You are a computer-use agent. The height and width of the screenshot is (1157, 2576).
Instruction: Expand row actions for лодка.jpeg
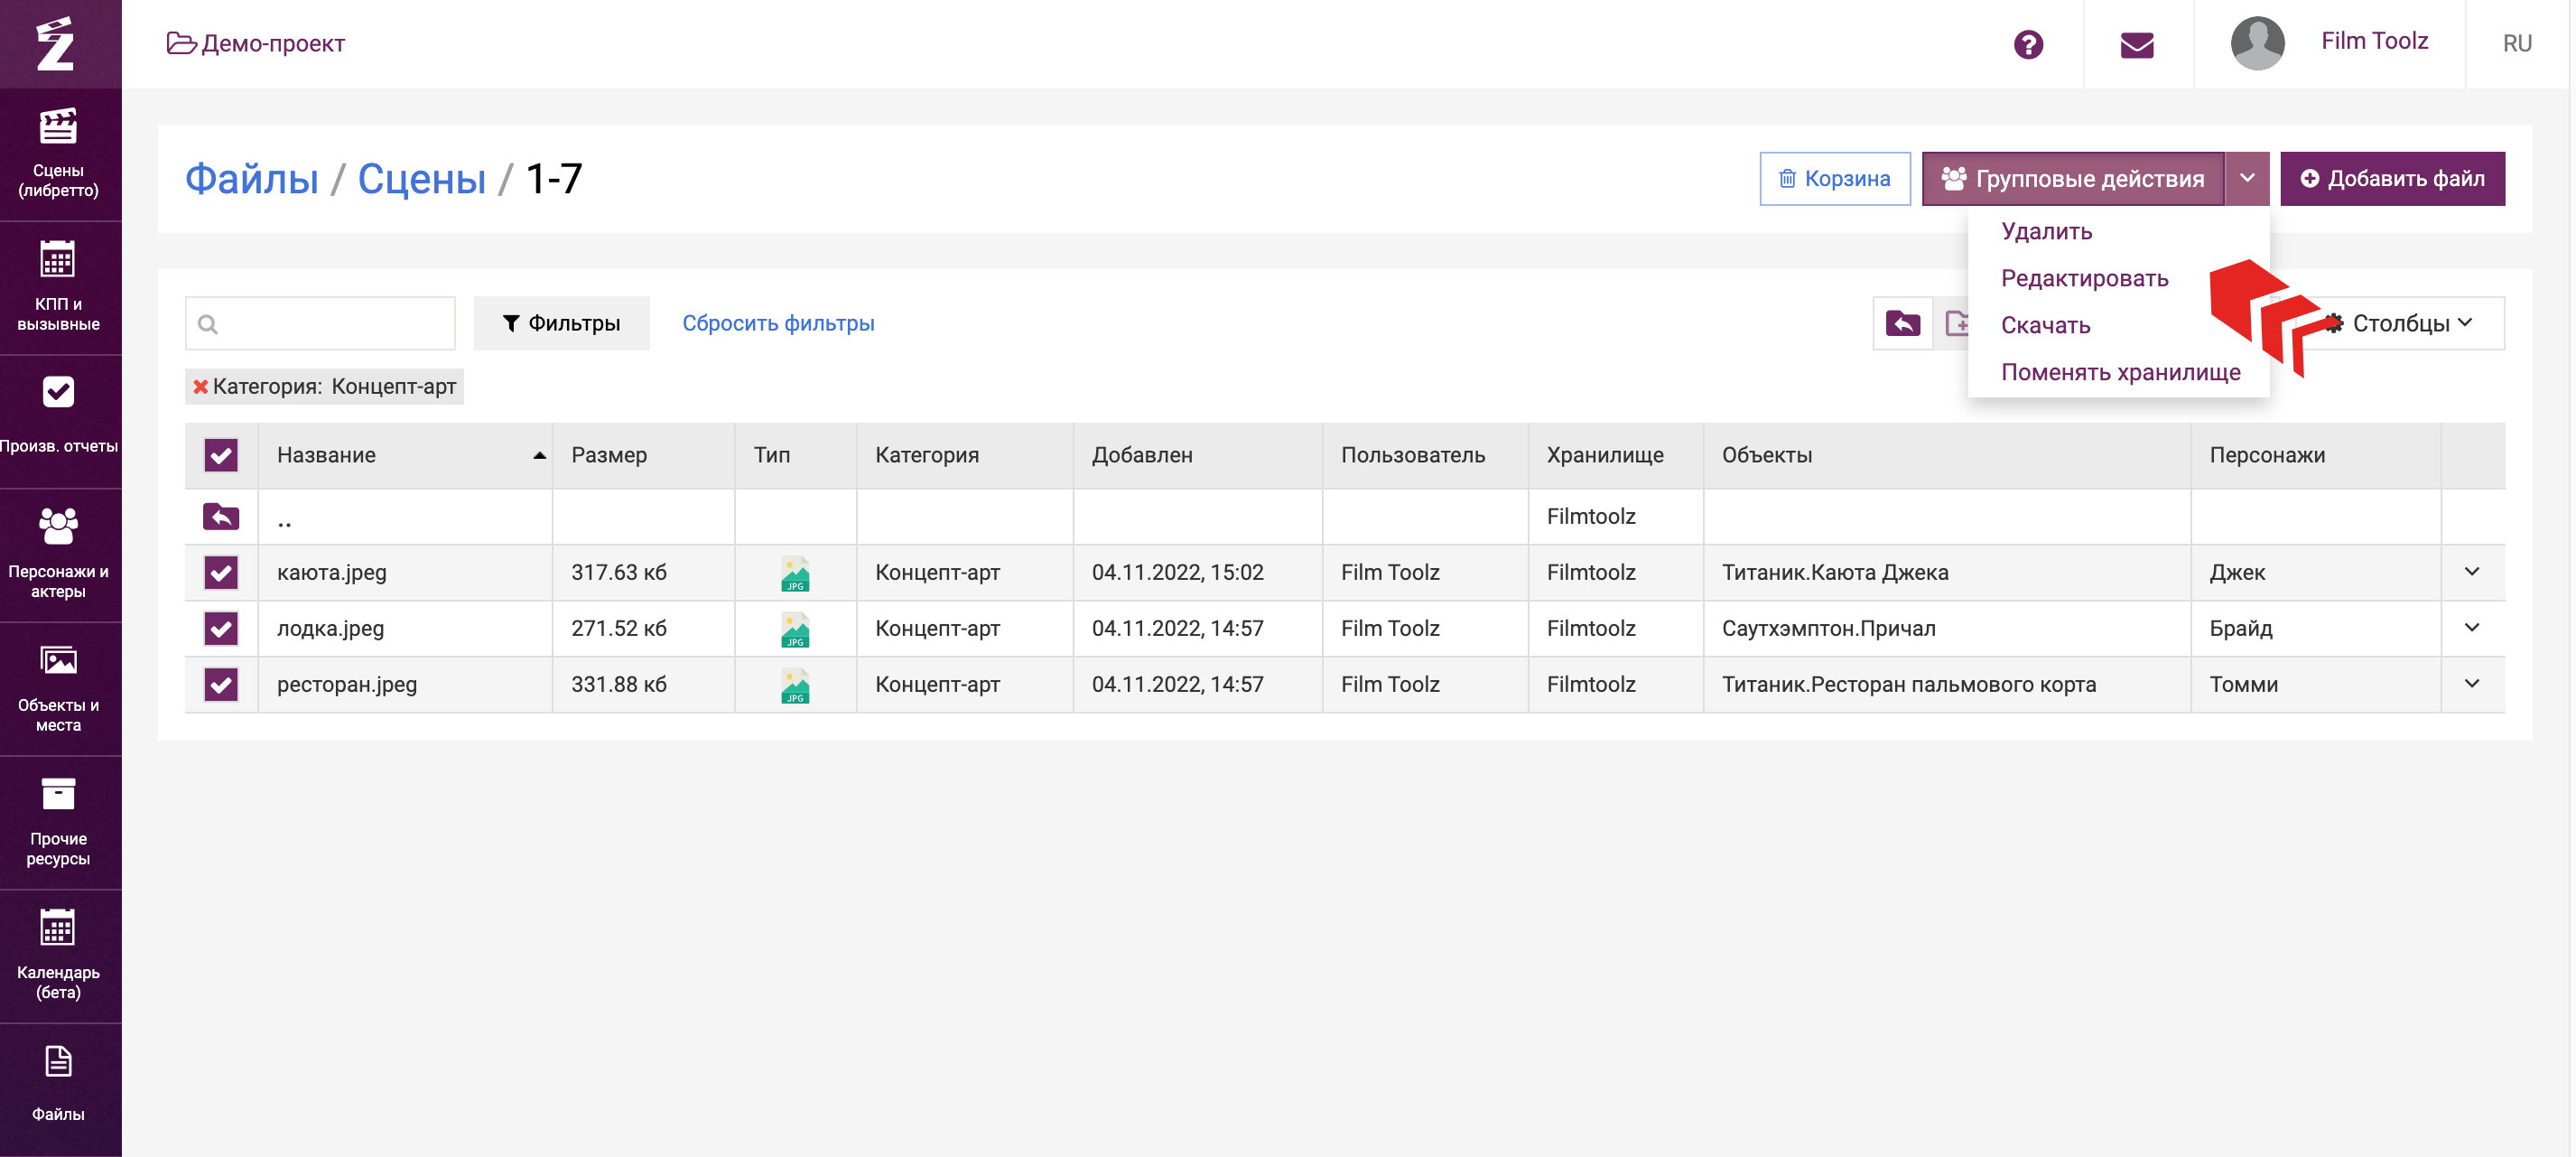pyautogui.click(x=2472, y=628)
